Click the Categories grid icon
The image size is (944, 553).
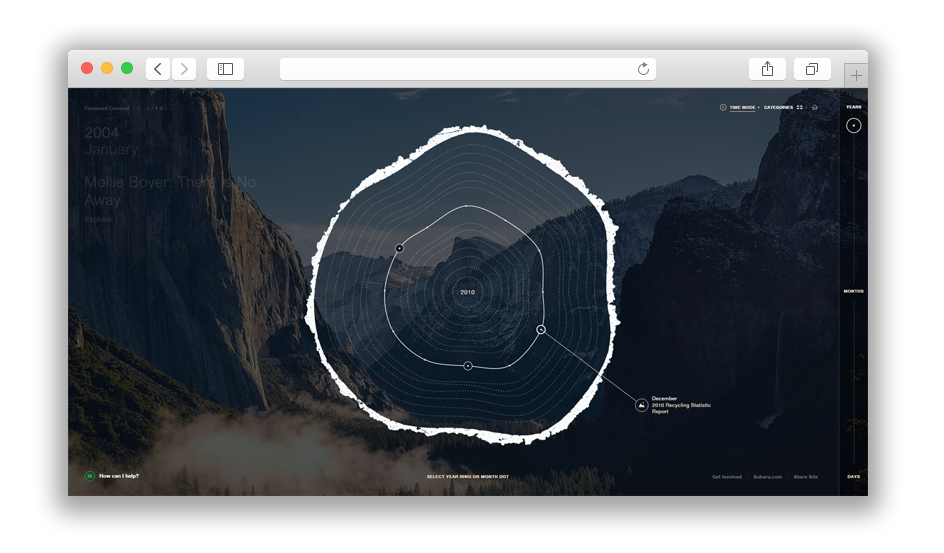[x=800, y=107]
